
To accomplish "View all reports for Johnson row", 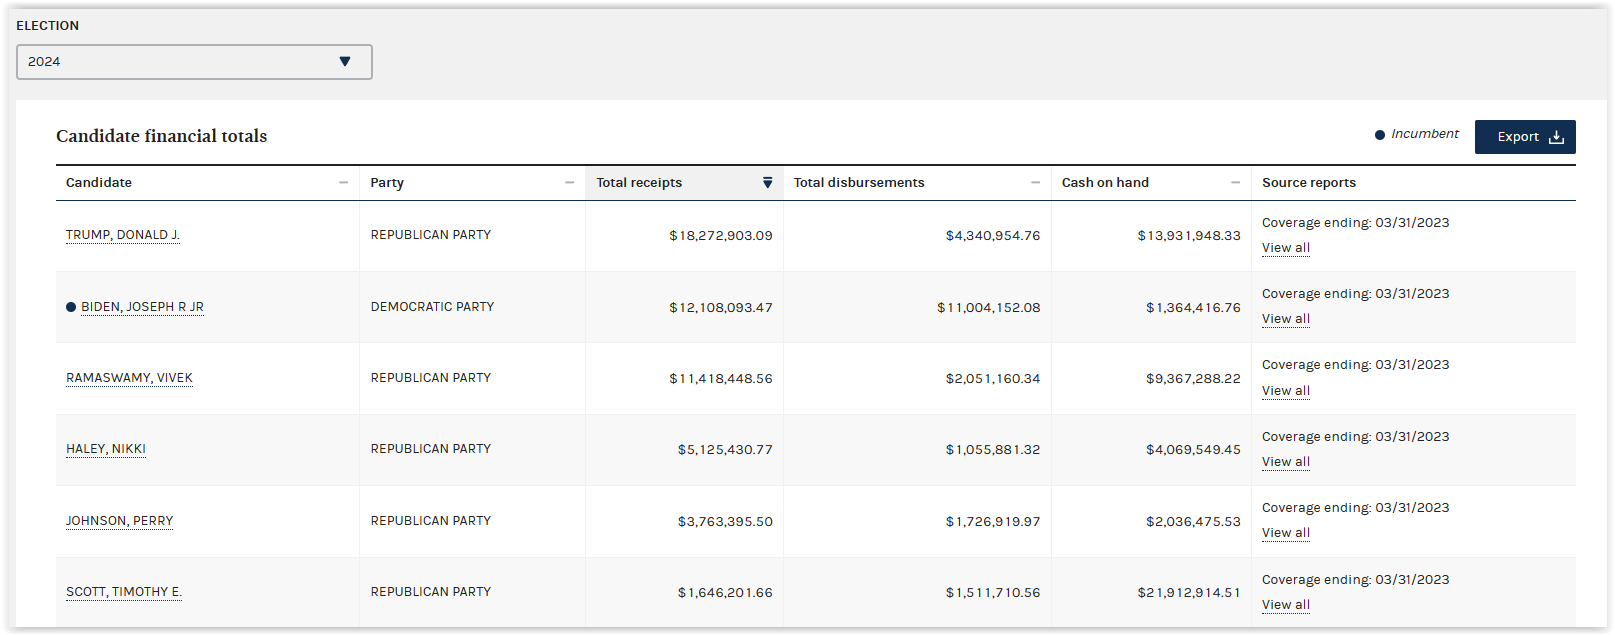I will (x=1286, y=533).
